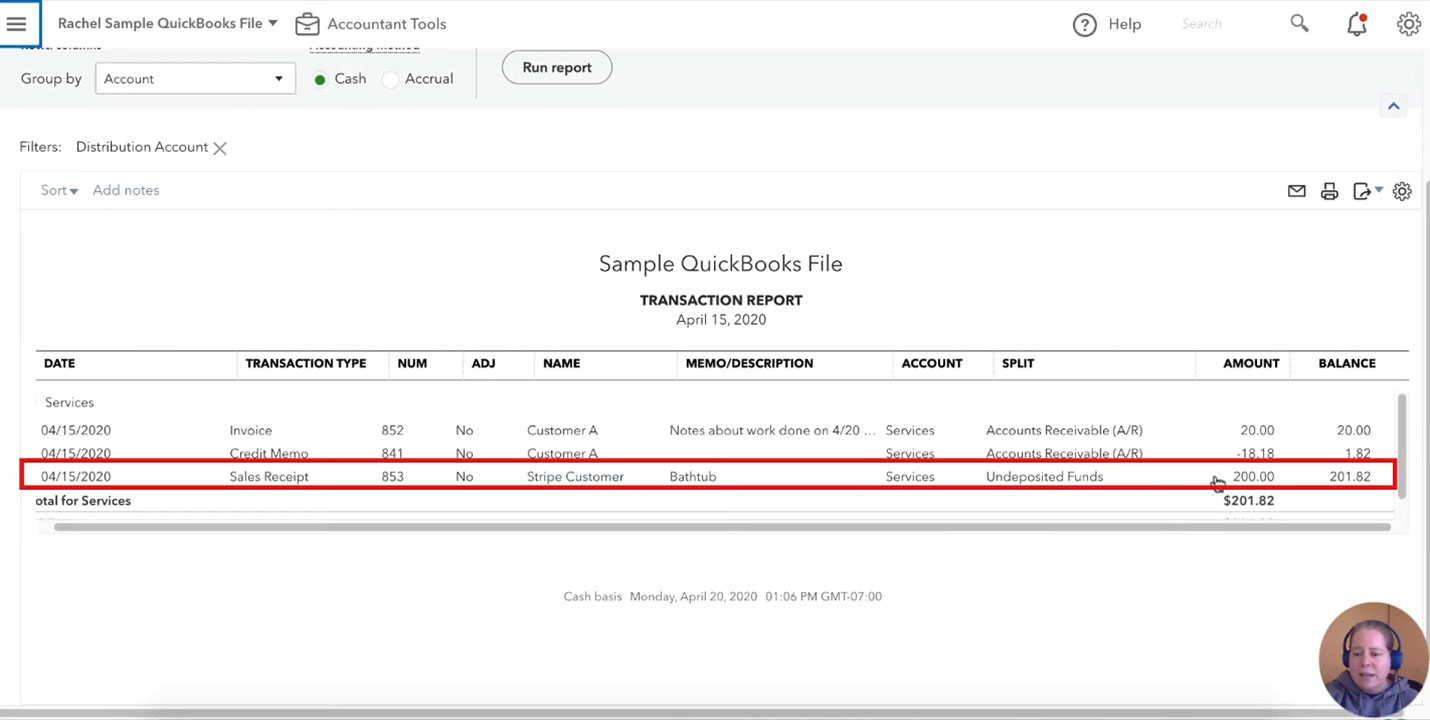Open the Rachel Sample QuickBooks File switcher
The width and height of the screenshot is (1430, 720).
[167, 23]
